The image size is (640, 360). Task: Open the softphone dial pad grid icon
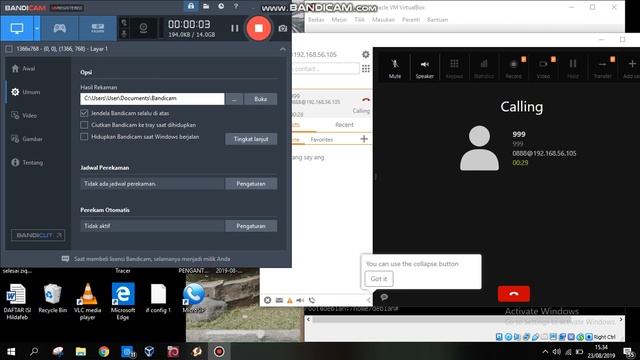366,69
